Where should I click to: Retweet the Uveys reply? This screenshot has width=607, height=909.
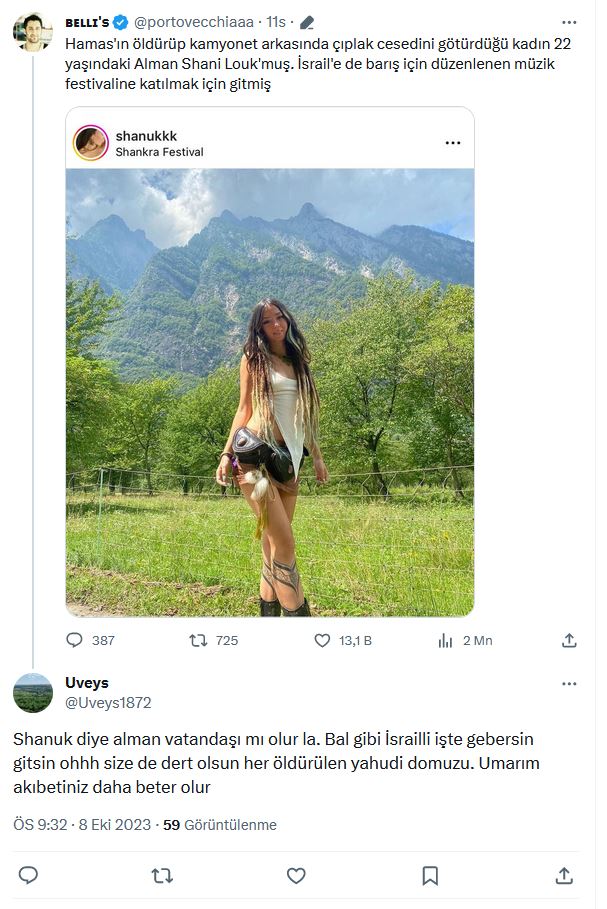point(162,875)
